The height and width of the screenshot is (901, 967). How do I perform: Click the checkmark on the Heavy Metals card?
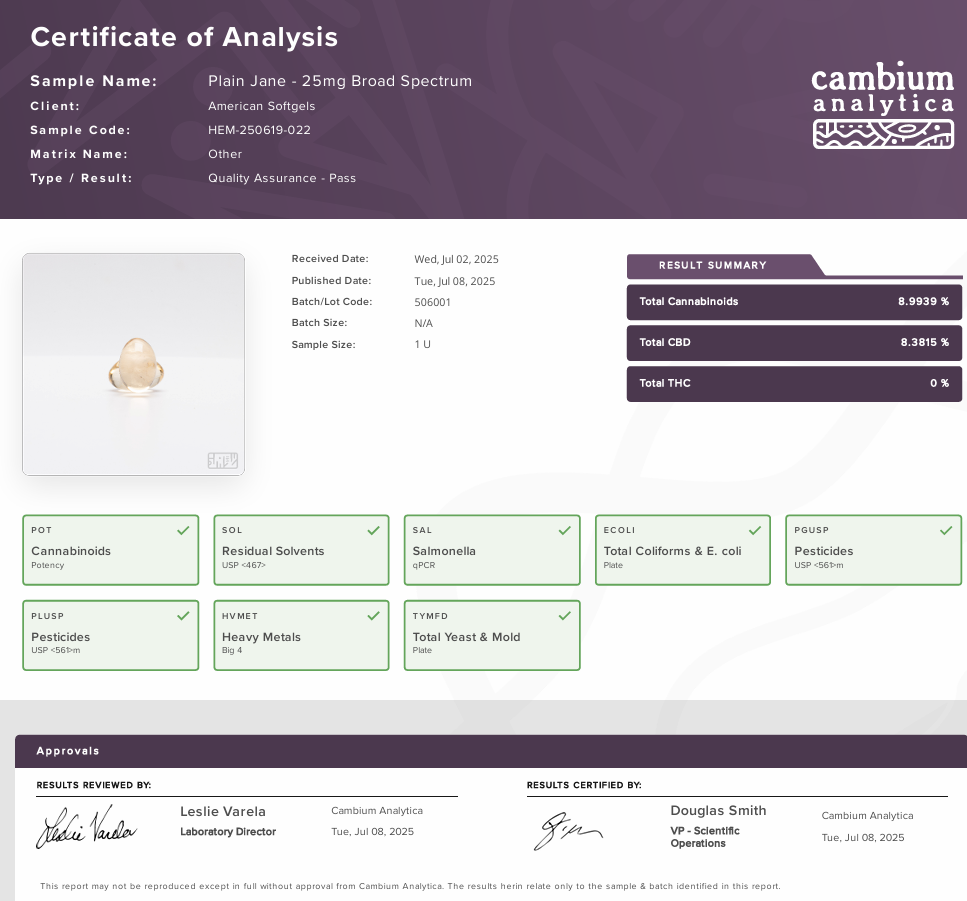[x=373, y=616]
